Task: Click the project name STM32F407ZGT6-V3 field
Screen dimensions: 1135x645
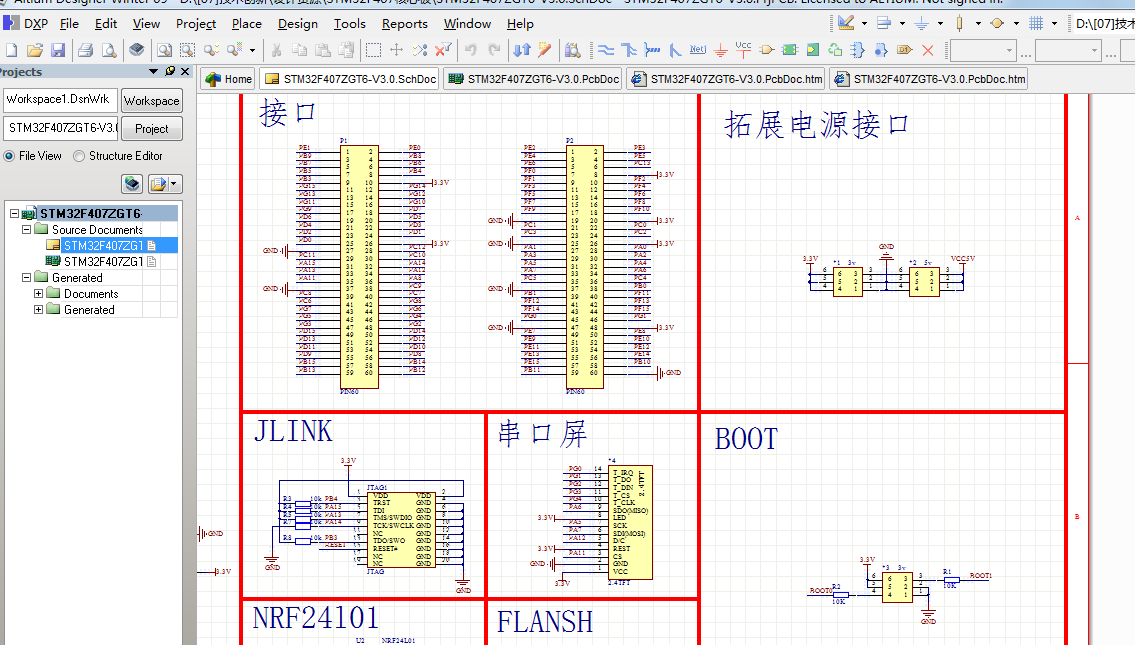Action: coord(60,128)
